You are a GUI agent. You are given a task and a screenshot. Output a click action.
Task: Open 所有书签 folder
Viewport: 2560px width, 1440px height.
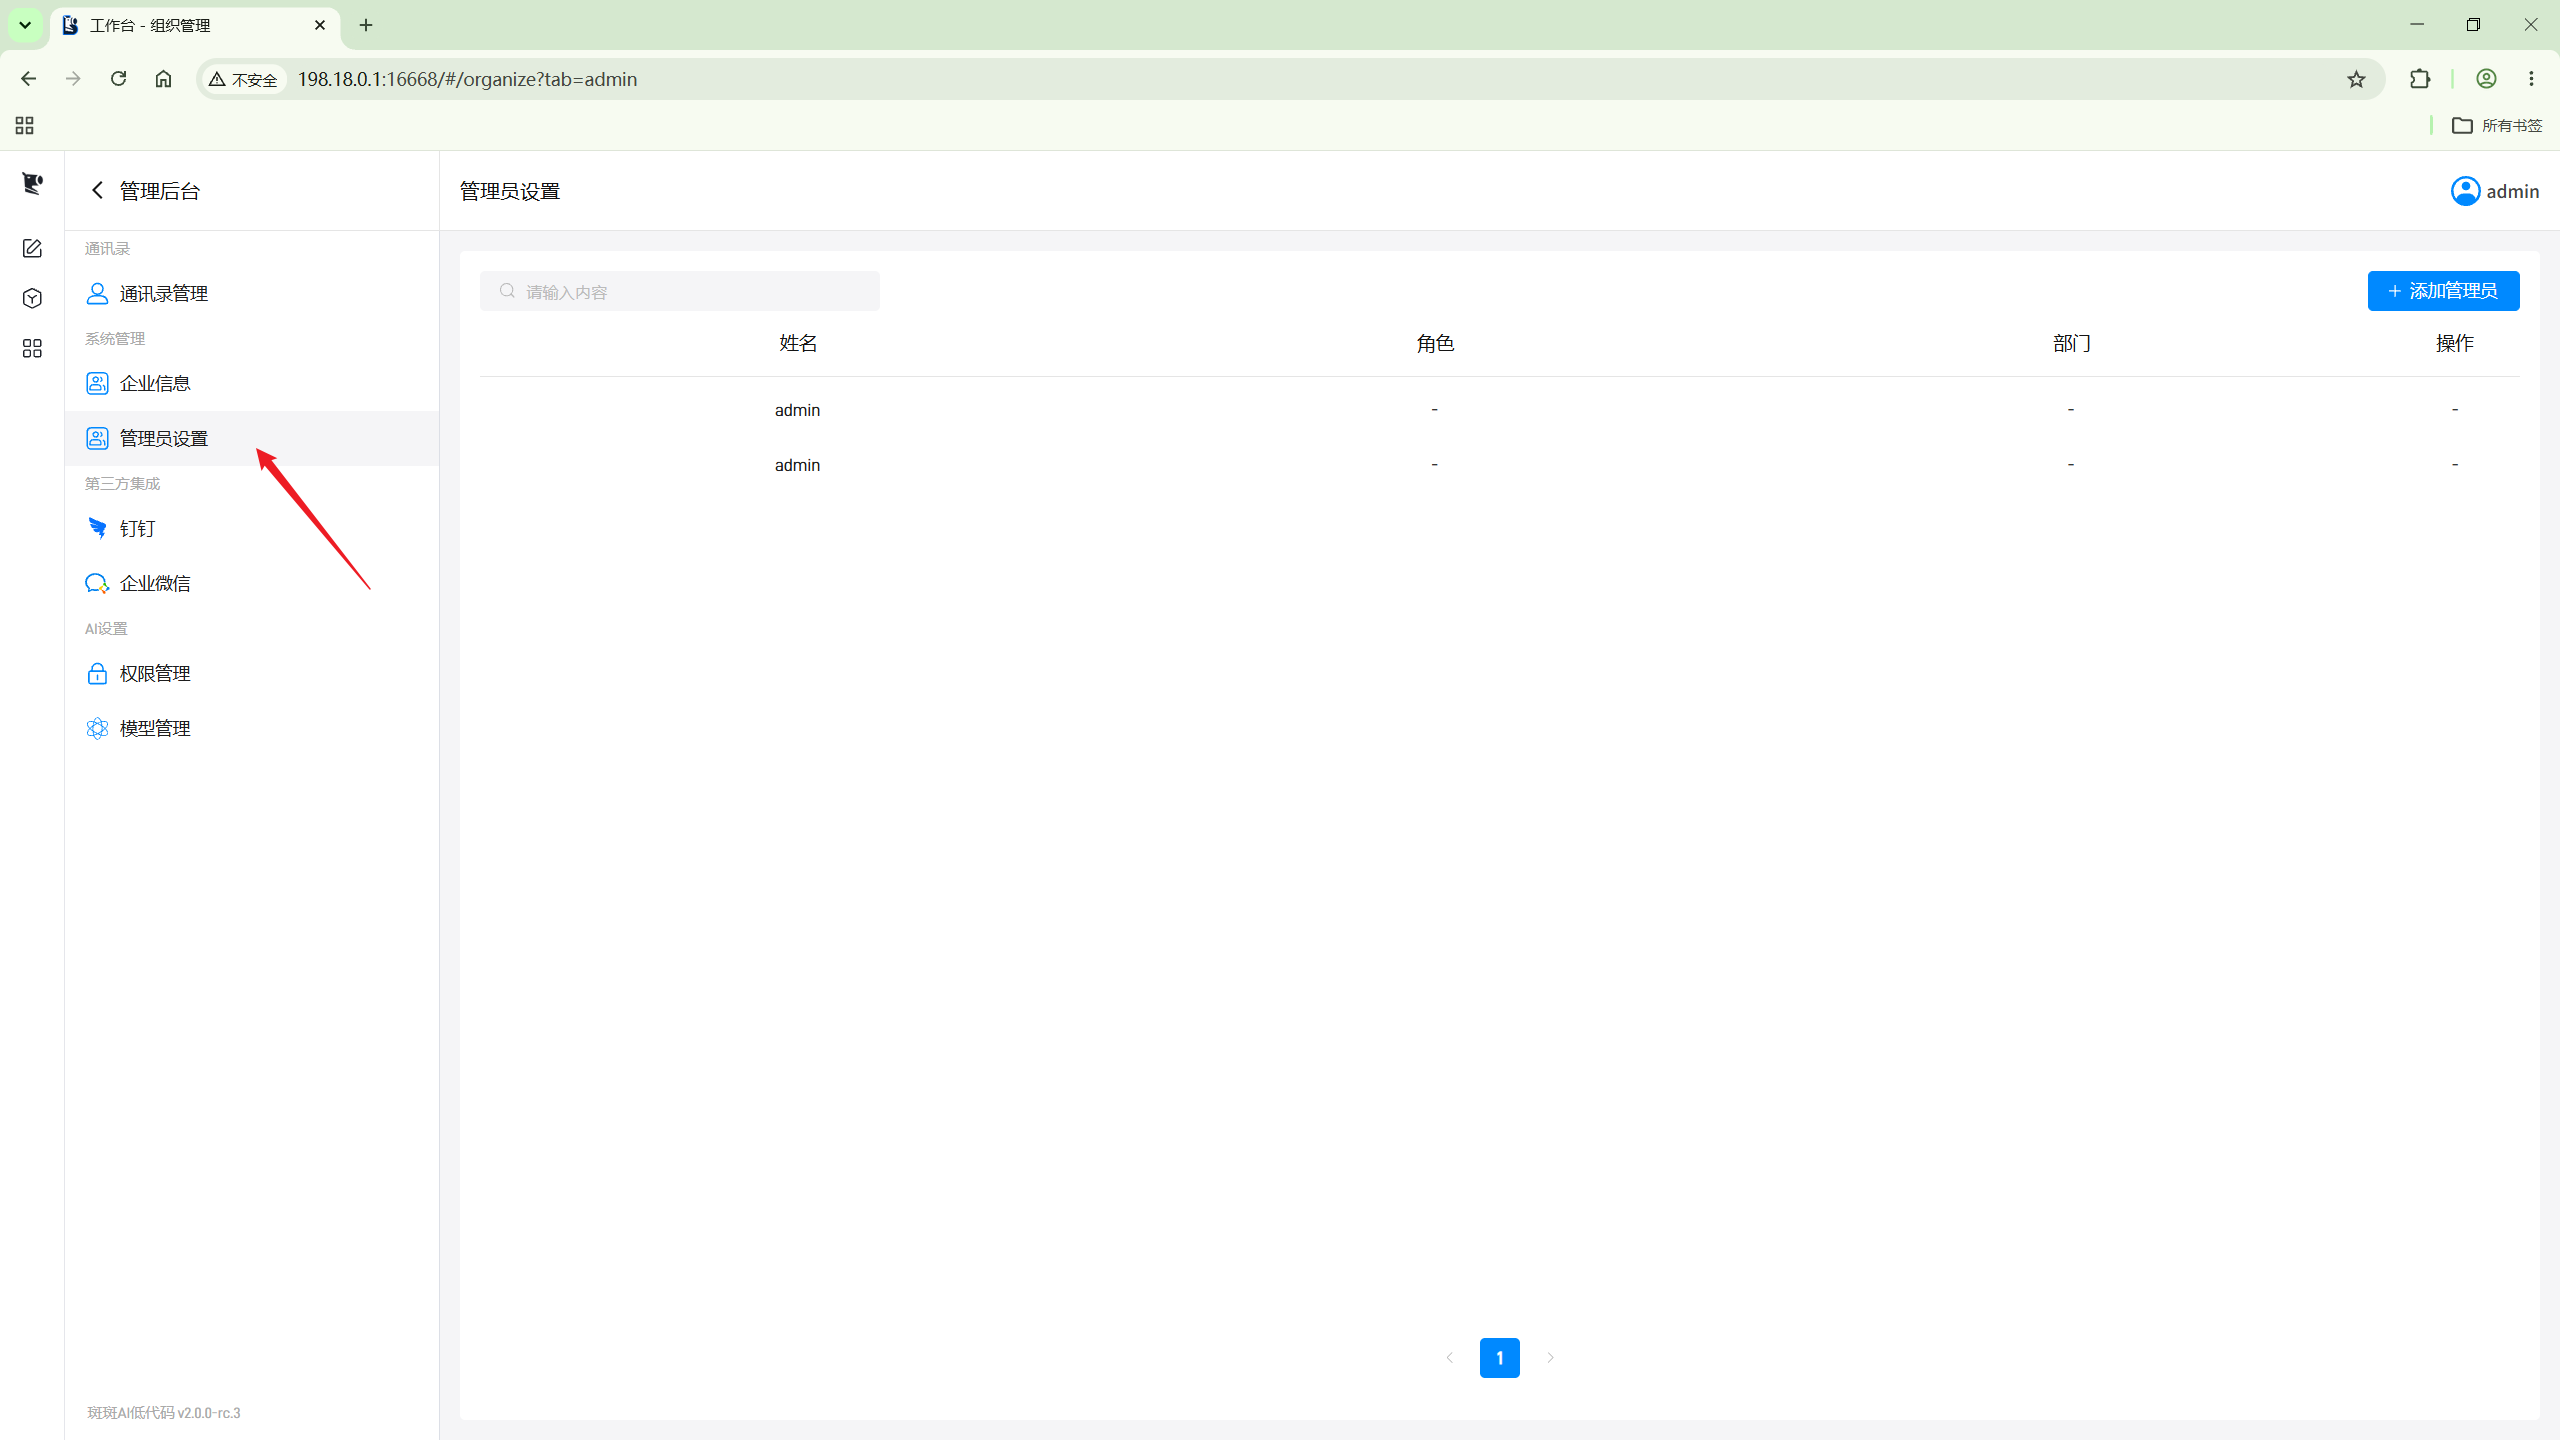pos(2497,125)
